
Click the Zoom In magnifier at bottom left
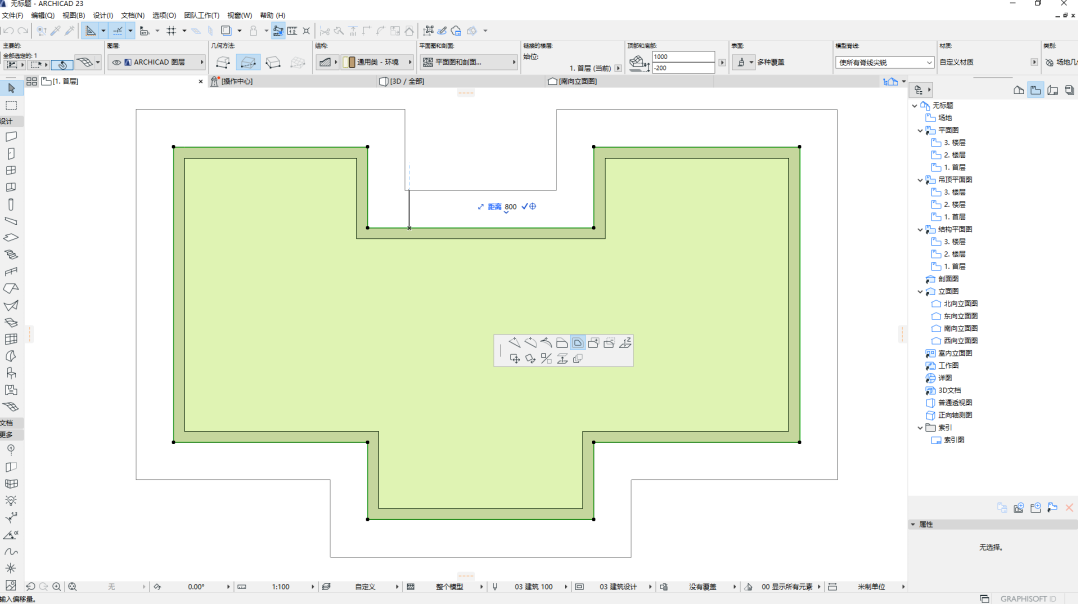[x=57, y=587]
